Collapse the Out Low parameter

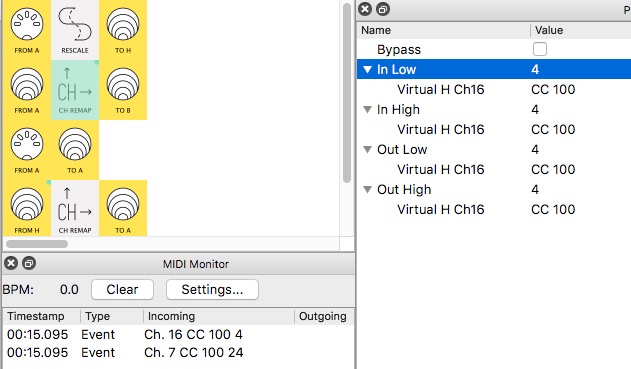pyautogui.click(x=367, y=149)
